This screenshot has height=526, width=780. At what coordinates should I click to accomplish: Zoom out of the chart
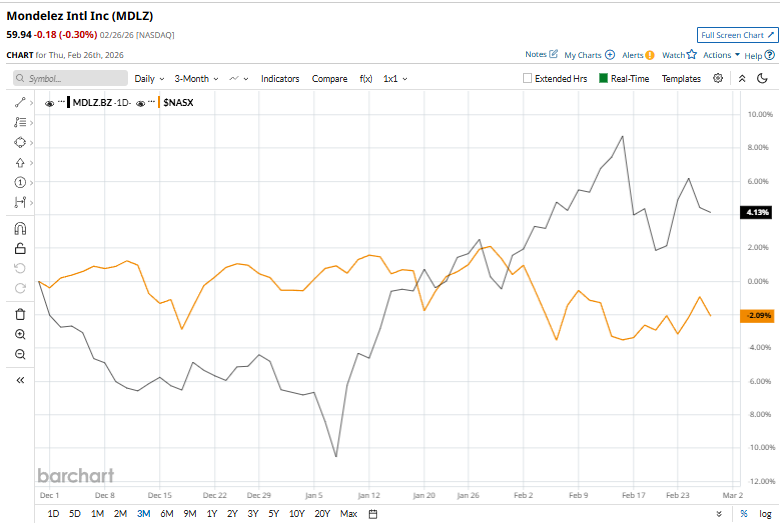20,354
